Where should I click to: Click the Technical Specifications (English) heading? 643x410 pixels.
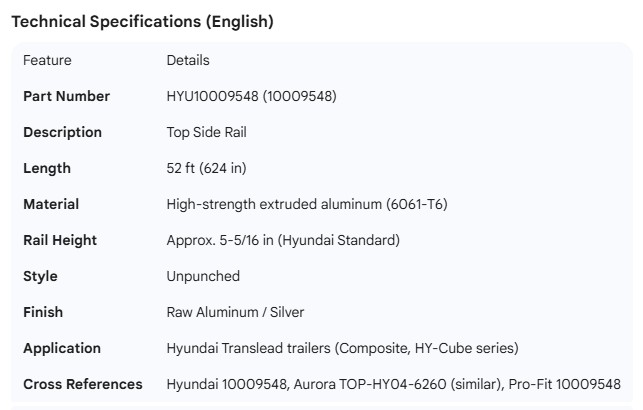142,21
